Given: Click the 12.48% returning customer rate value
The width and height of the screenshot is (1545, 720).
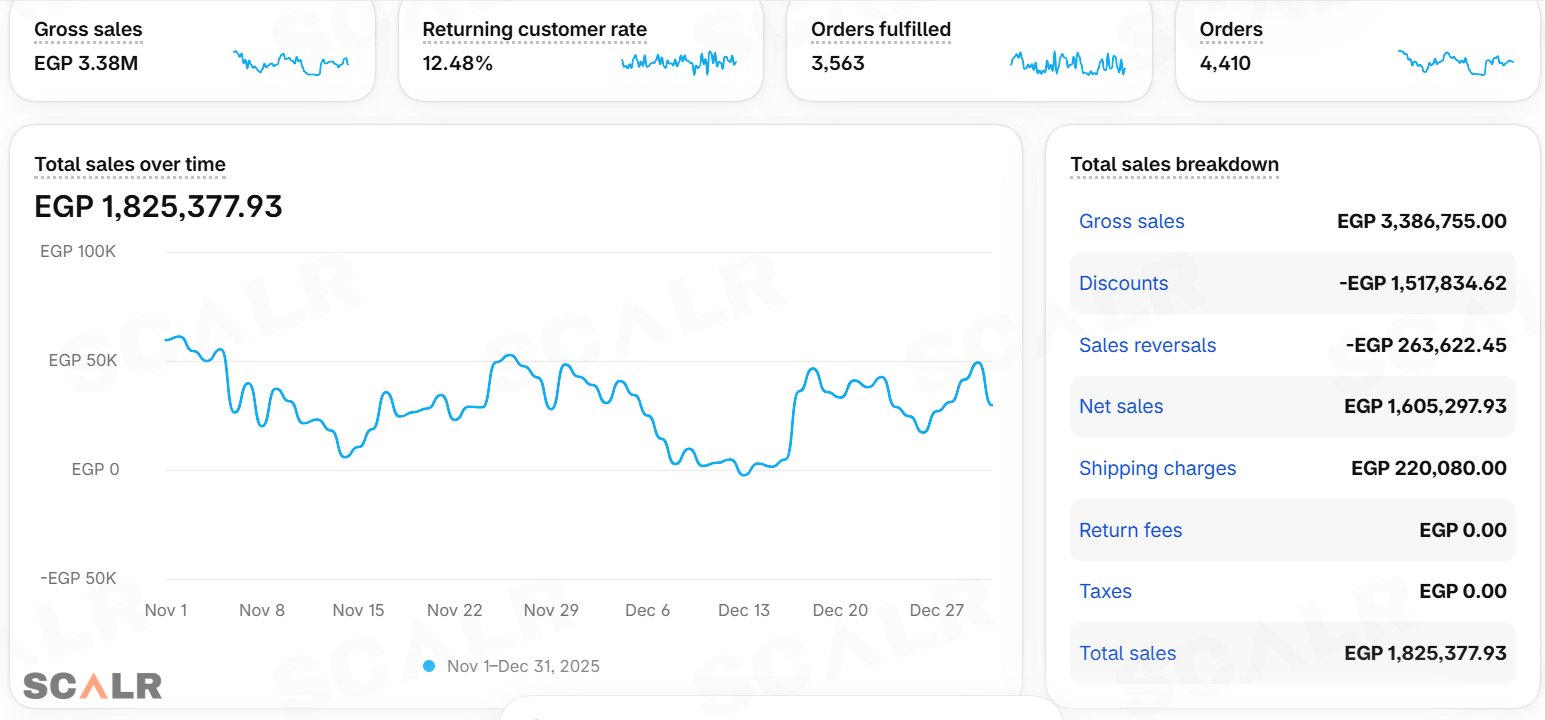Looking at the screenshot, I should pyautogui.click(x=457, y=64).
